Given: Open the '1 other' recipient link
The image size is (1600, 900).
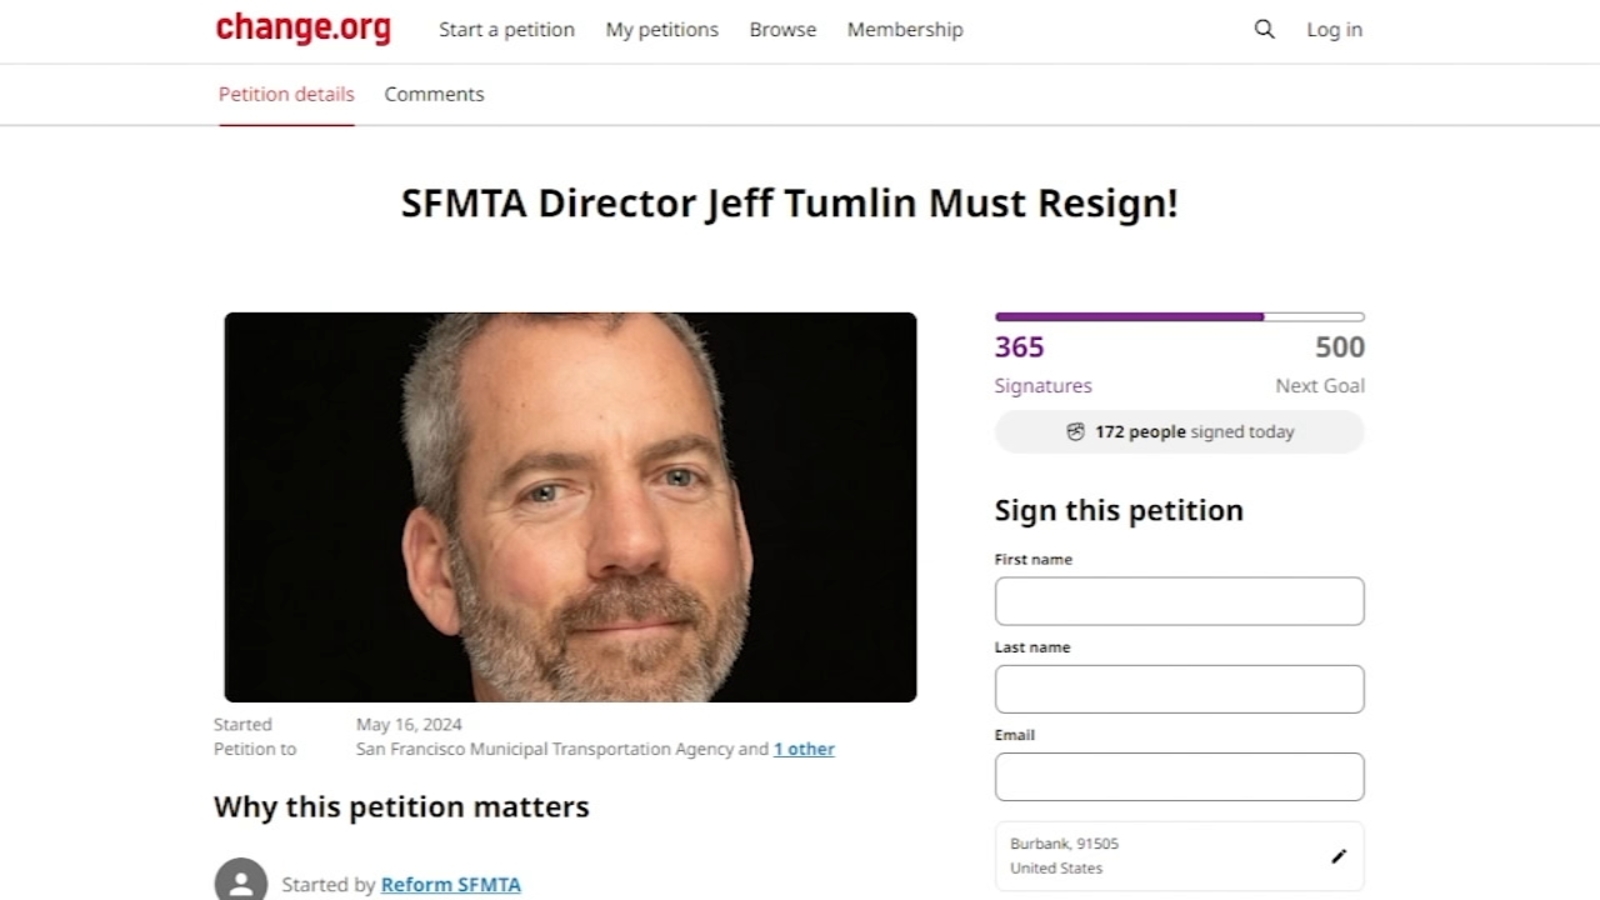Looking at the screenshot, I should pos(804,749).
